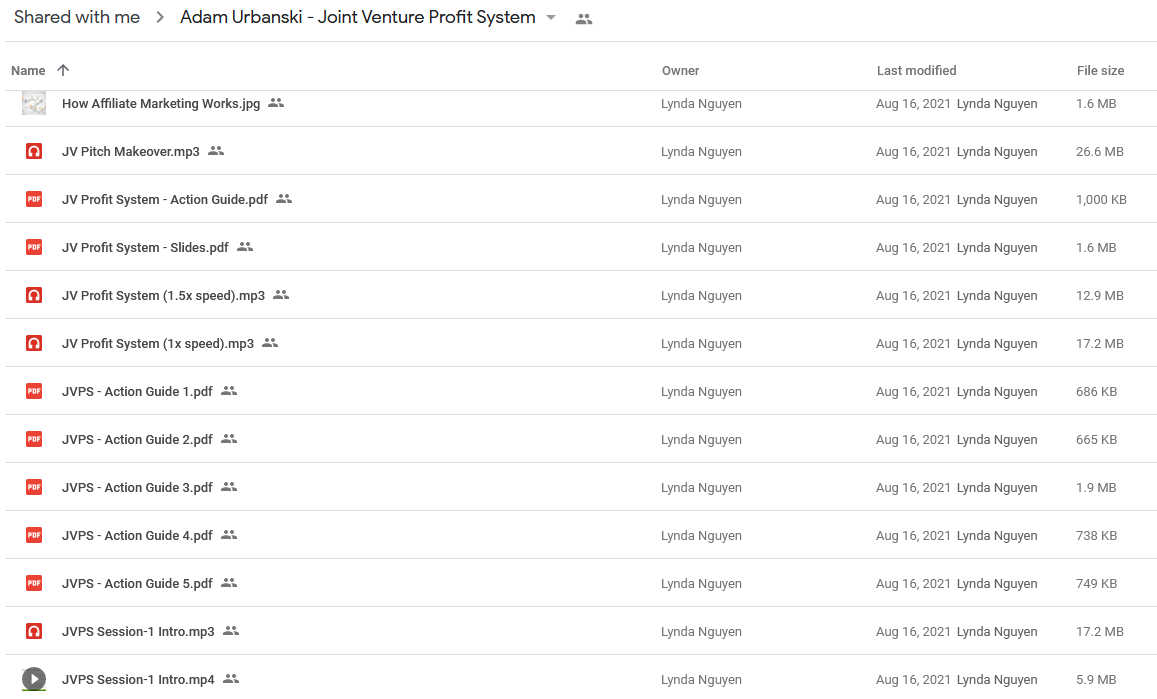Select JVPS Session-1 Intro.mp3 file name
This screenshot has height=699, width=1157.
138,631
